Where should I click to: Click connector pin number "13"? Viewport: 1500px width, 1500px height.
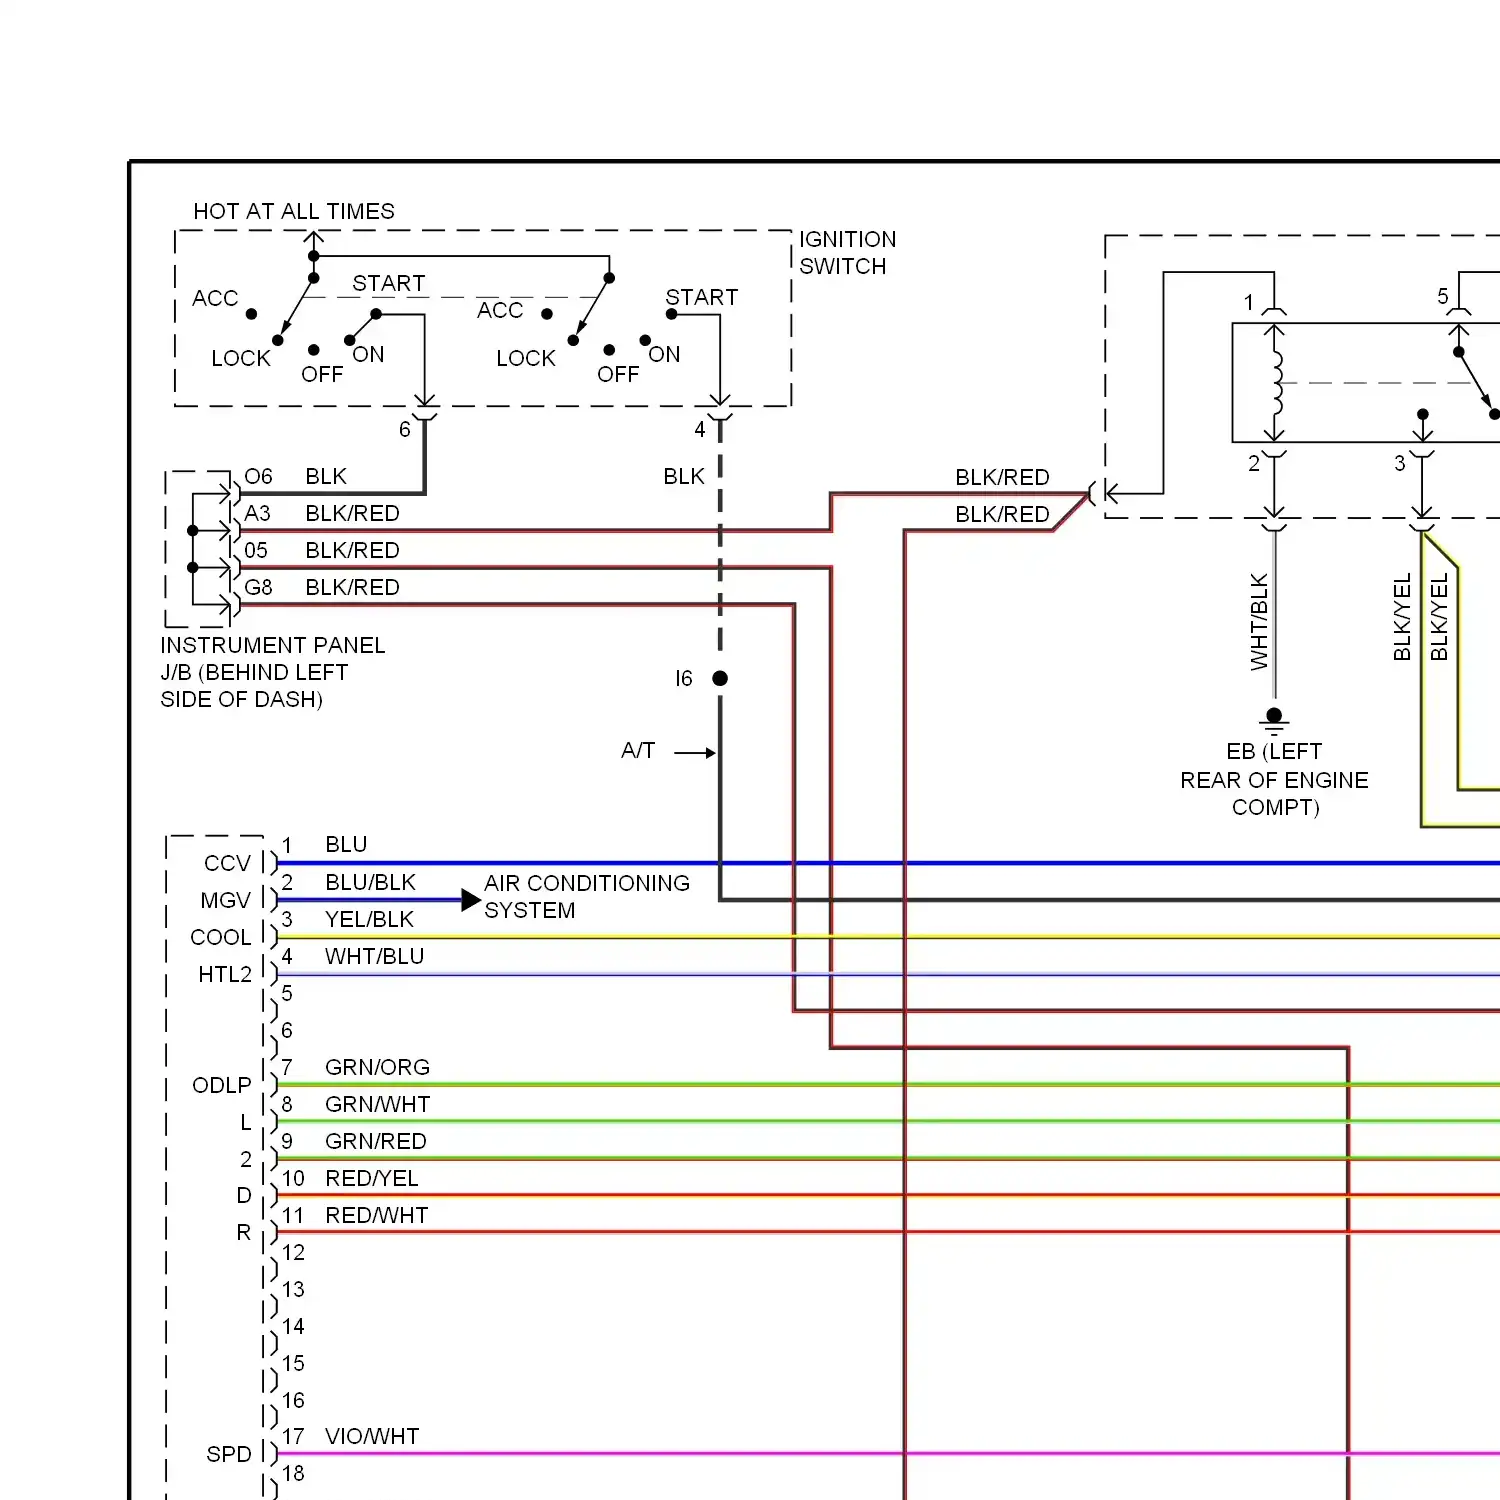tap(293, 1289)
